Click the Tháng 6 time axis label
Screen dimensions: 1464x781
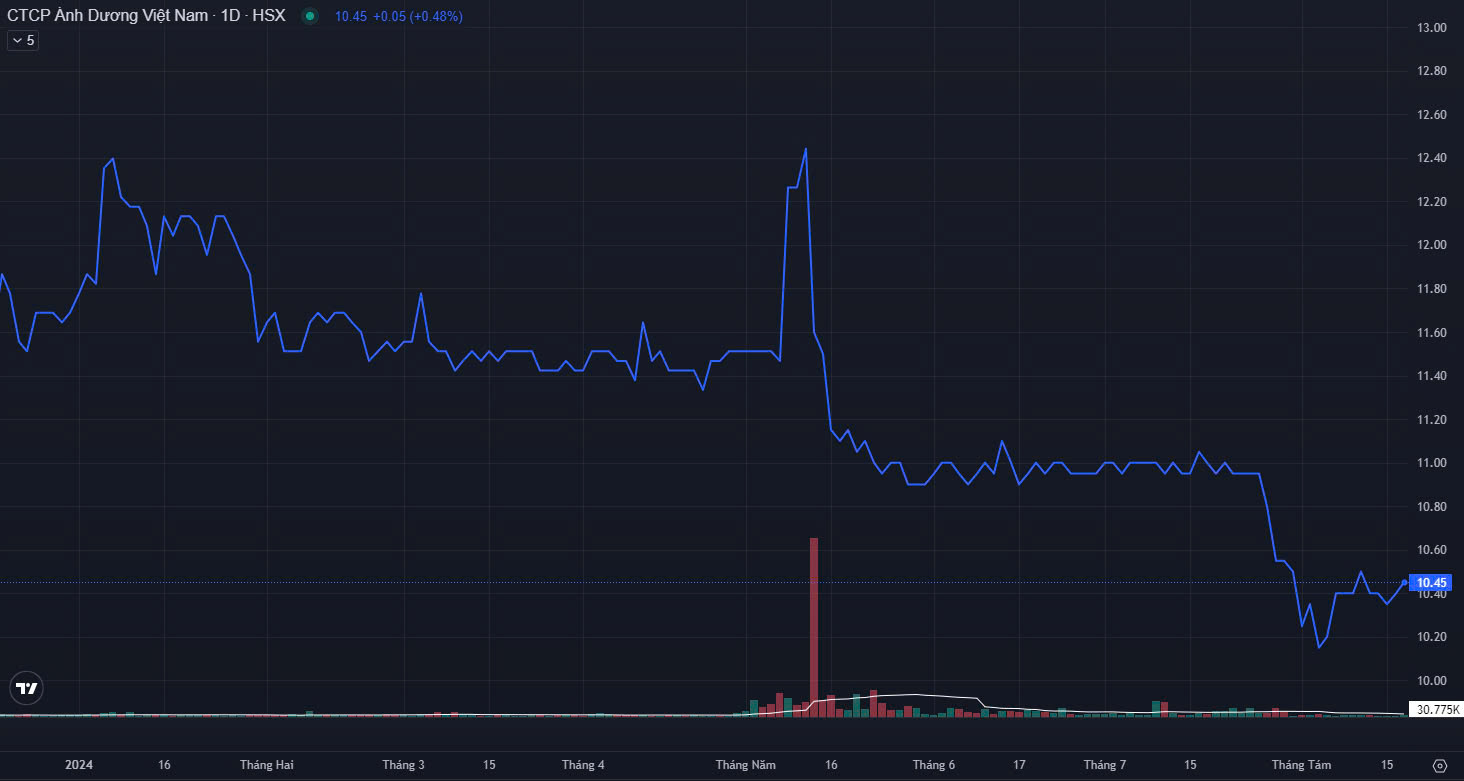(x=934, y=765)
